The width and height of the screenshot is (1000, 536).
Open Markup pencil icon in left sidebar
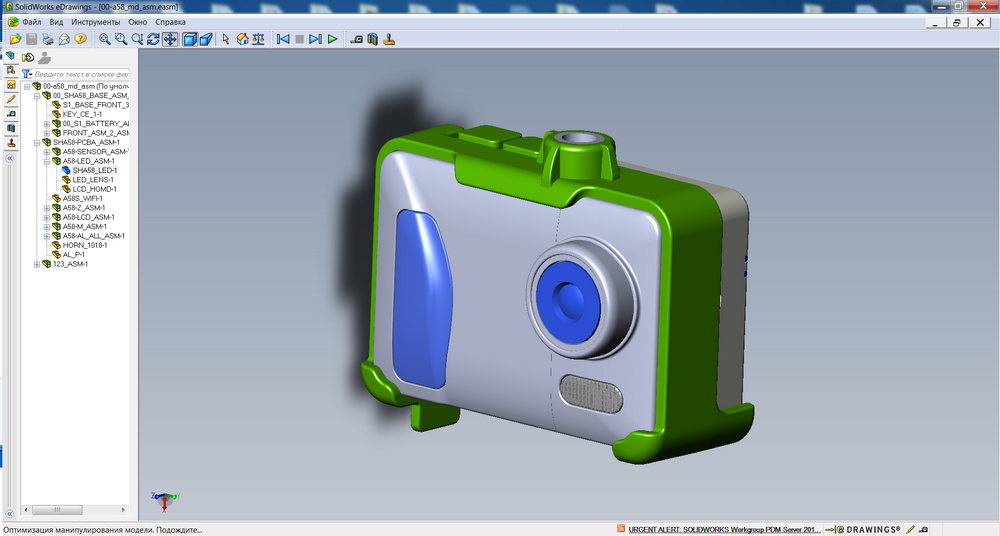click(x=11, y=100)
